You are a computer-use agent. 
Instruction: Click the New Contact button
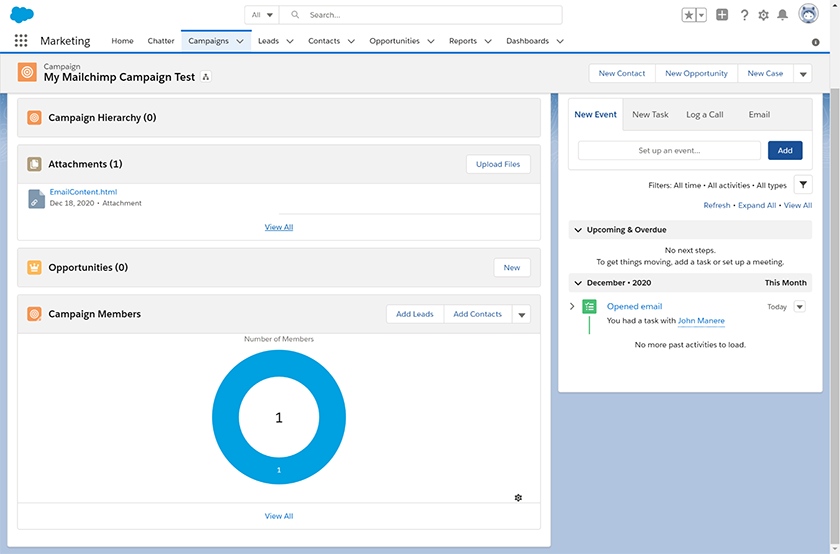622,73
